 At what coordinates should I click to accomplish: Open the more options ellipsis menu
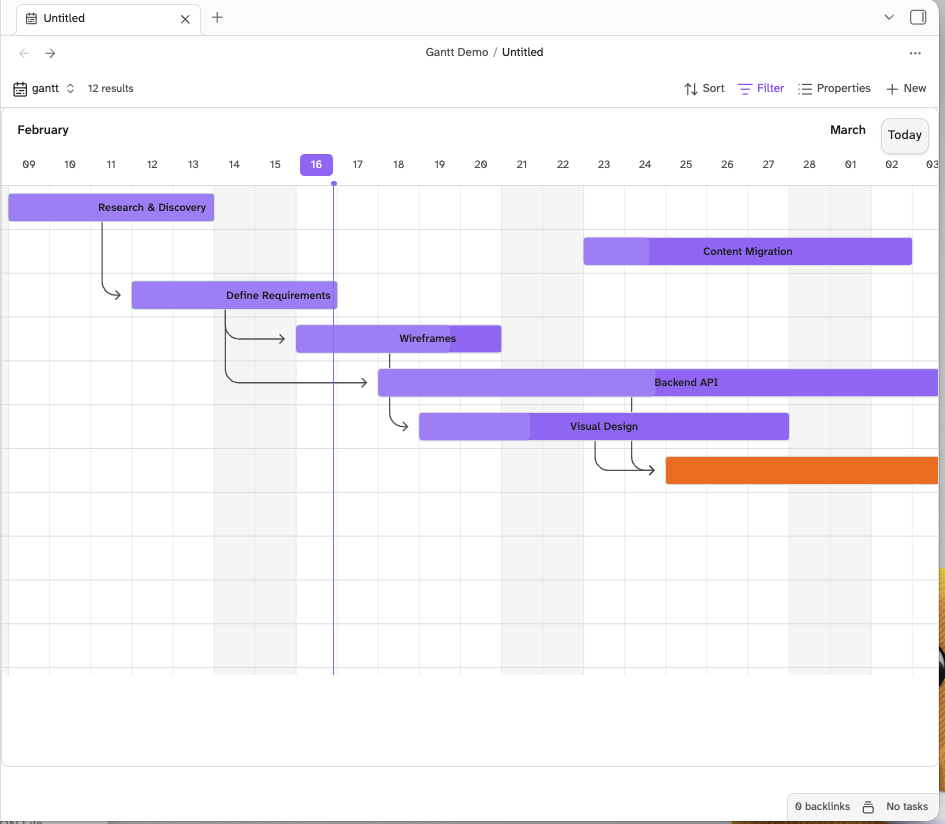[x=915, y=53]
